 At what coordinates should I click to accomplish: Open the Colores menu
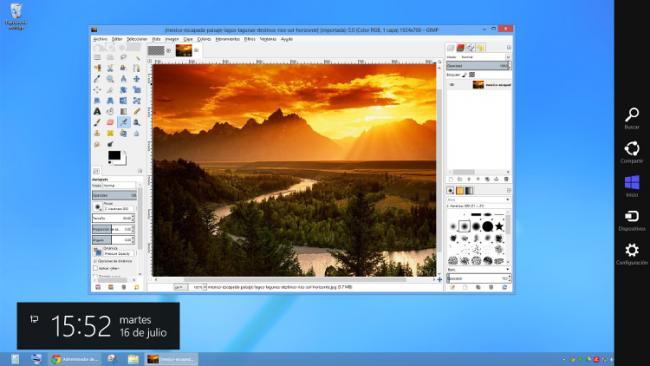point(204,39)
